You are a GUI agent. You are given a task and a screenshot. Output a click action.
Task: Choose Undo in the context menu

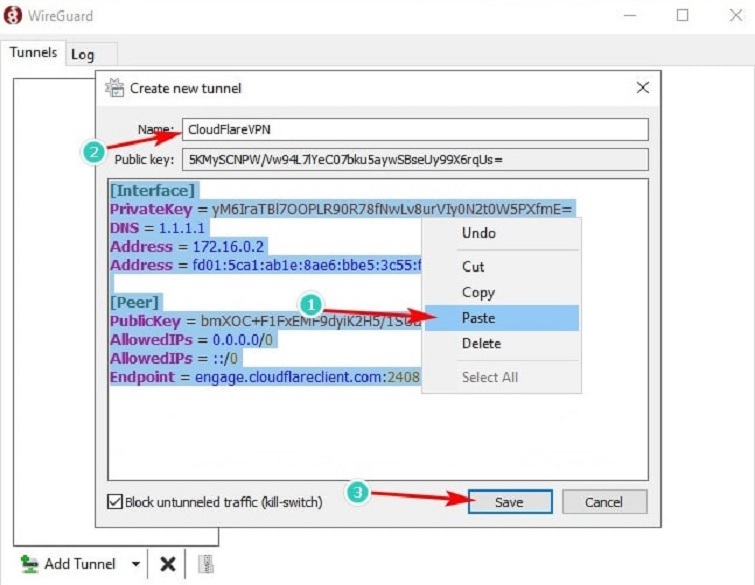(478, 233)
